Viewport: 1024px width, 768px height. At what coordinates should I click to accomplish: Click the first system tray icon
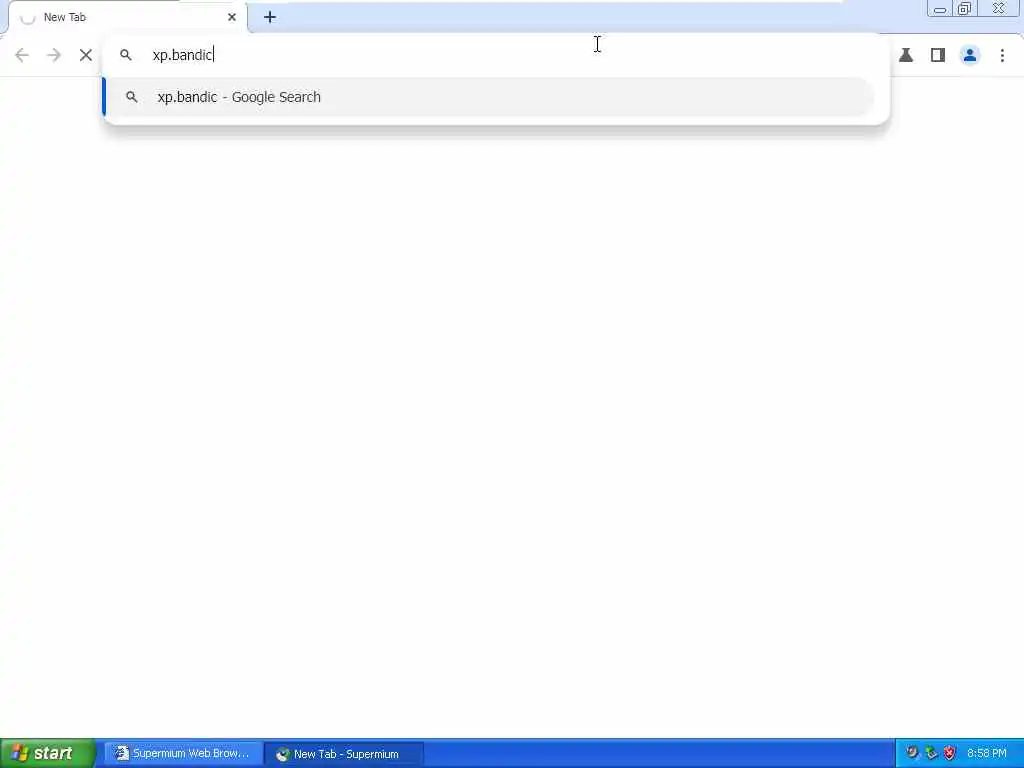click(x=912, y=753)
